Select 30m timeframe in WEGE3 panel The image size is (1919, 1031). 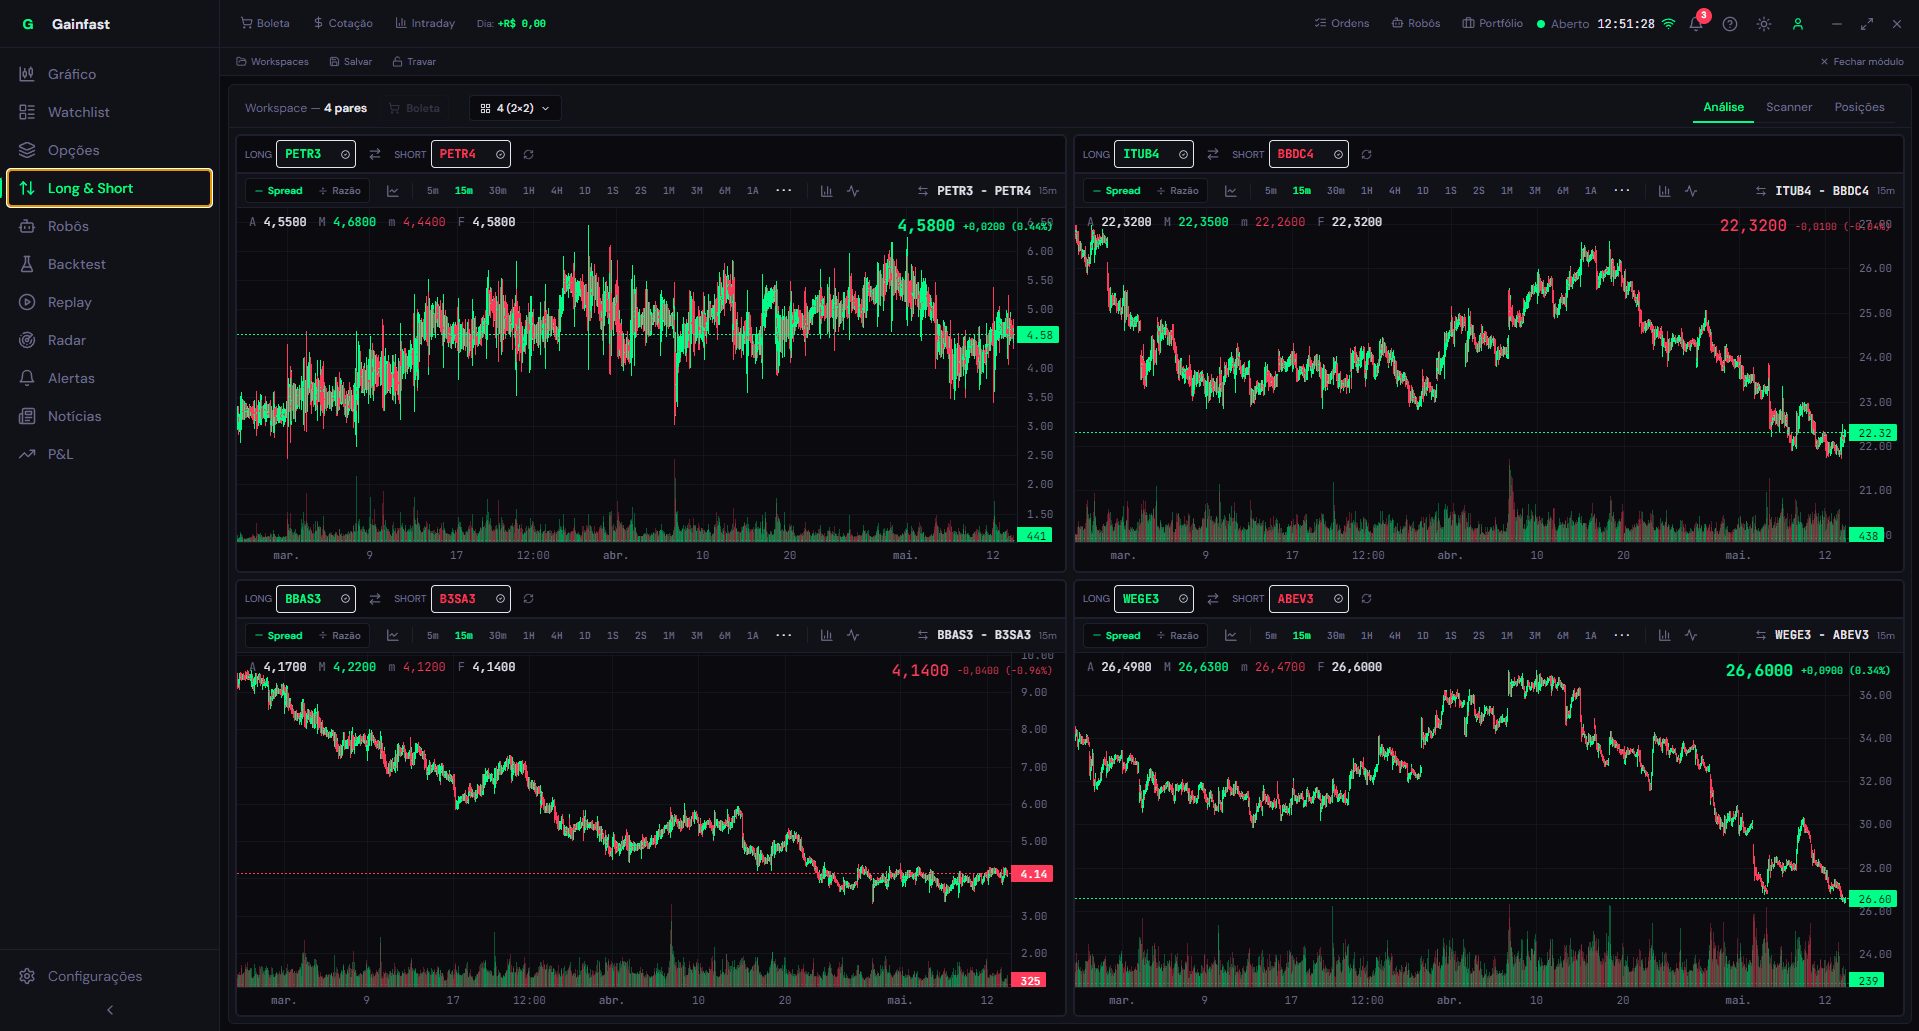pos(1336,636)
